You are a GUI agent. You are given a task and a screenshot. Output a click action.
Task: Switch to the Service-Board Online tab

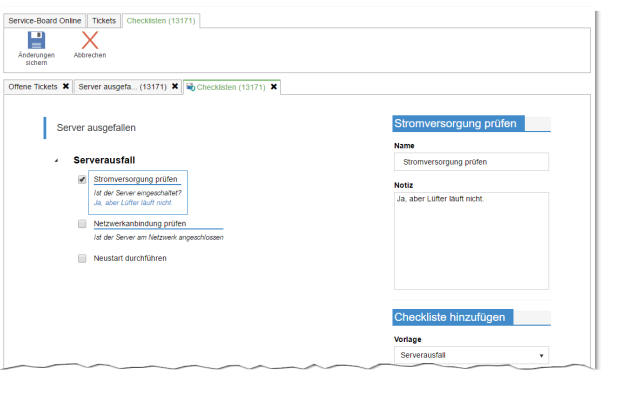coord(45,20)
